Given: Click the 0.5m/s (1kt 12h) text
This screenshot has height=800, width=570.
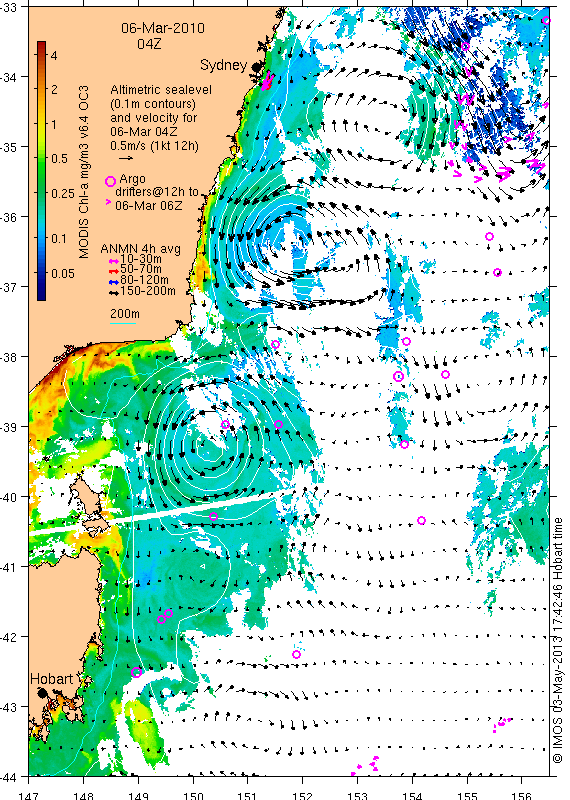Looking at the screenshot, I should (x=154, y=145).
